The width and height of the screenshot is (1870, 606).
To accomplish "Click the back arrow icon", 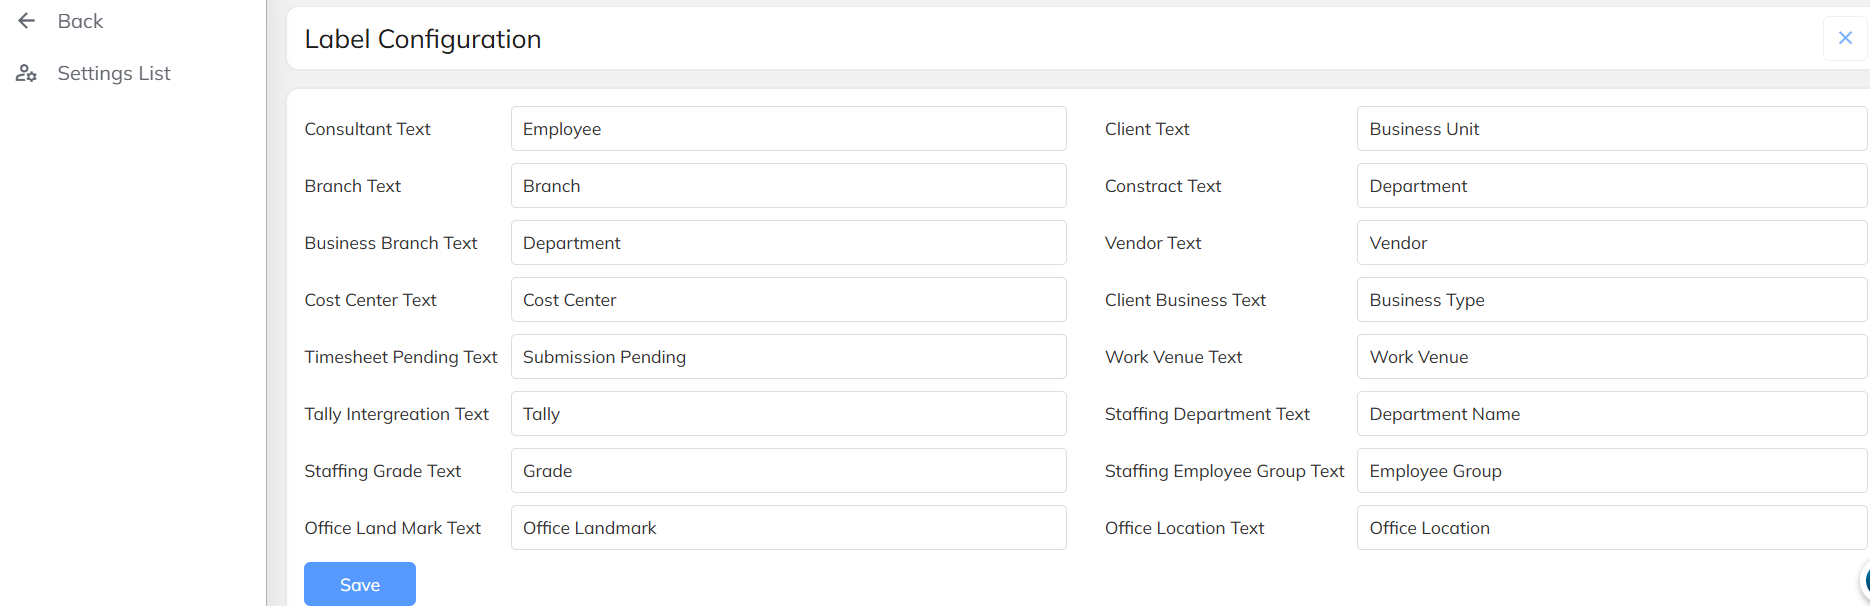I will pos(26,21).
